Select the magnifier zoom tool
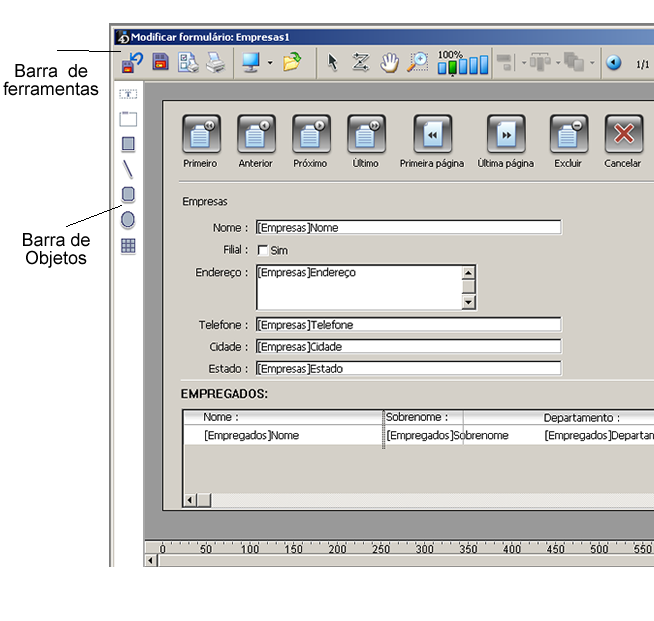 417,63
